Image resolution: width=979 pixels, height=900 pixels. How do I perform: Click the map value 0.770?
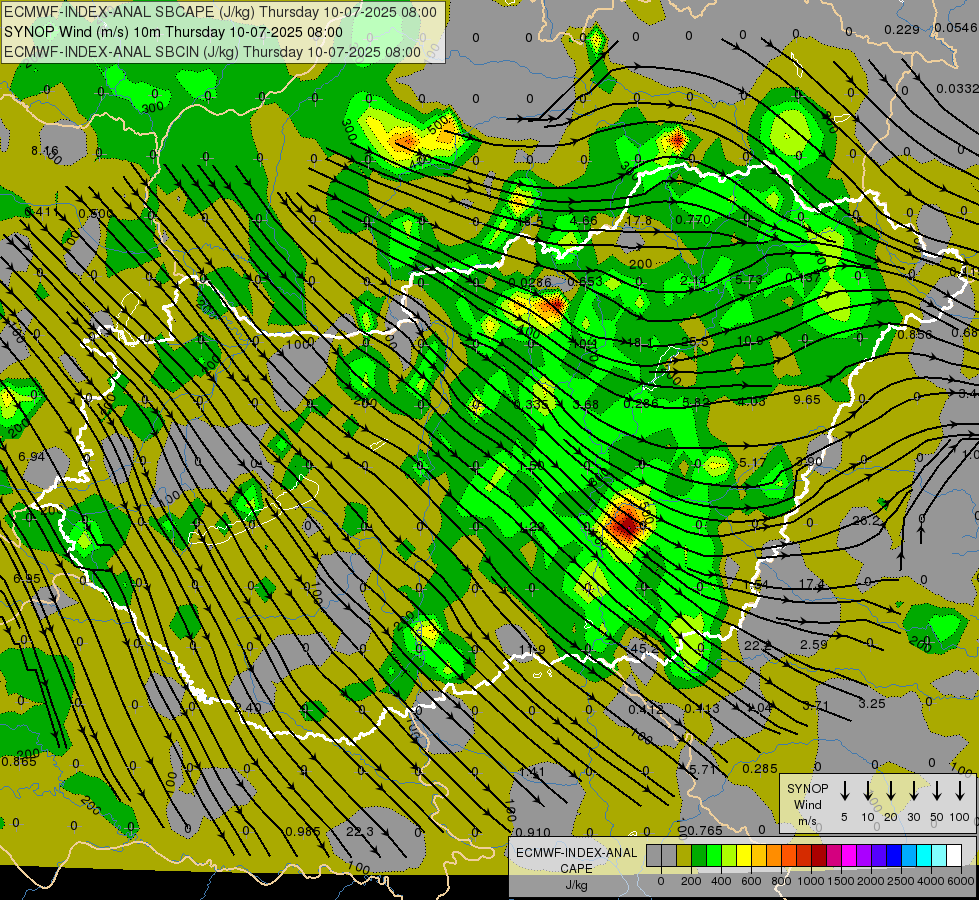pyautogui.click(x=693, y=219)
